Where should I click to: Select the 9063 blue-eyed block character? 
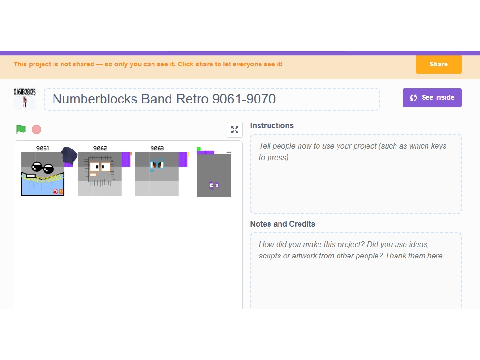point(157,174)
